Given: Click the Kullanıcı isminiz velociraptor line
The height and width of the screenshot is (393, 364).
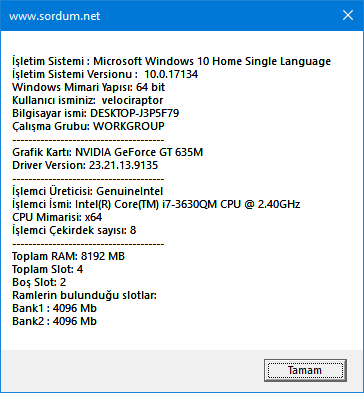Looking at the screenshot, I should pyautogui.click(x=88, y=100).
